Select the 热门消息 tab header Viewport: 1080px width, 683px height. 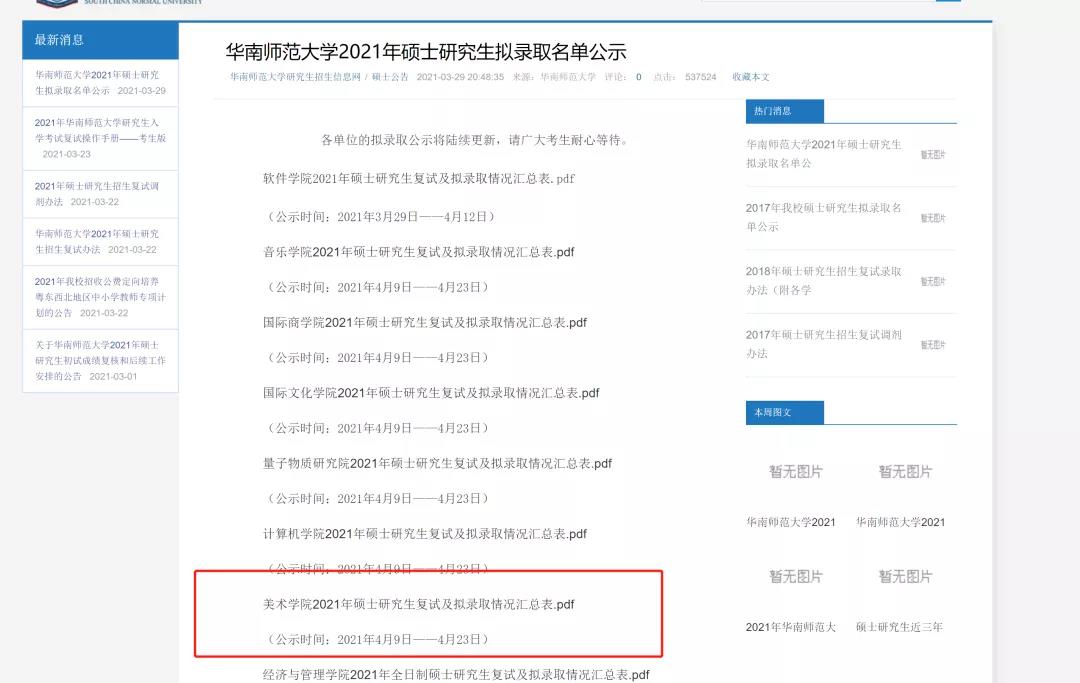[x=785, y=111]
